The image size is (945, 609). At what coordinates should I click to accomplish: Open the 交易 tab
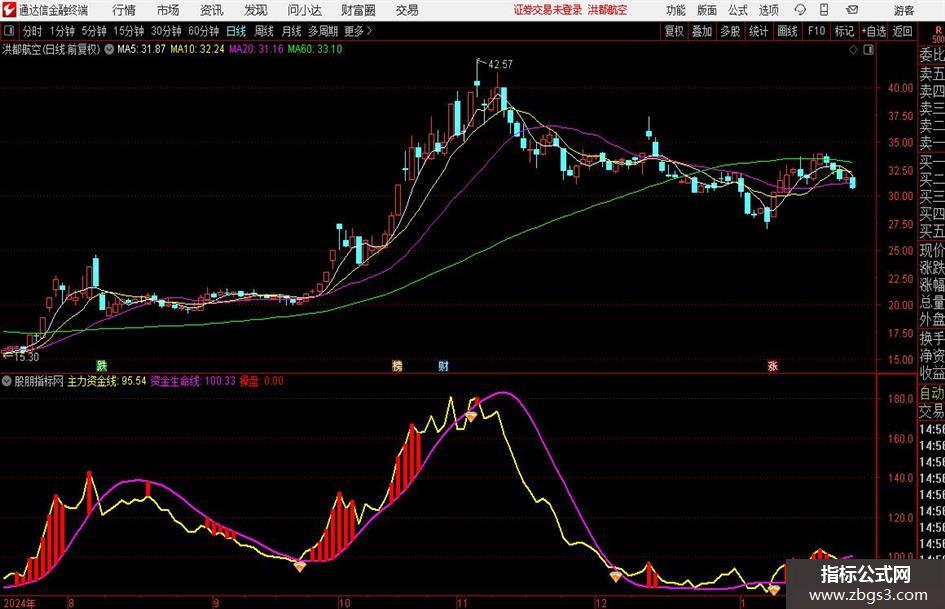click(x=407, y=10)
